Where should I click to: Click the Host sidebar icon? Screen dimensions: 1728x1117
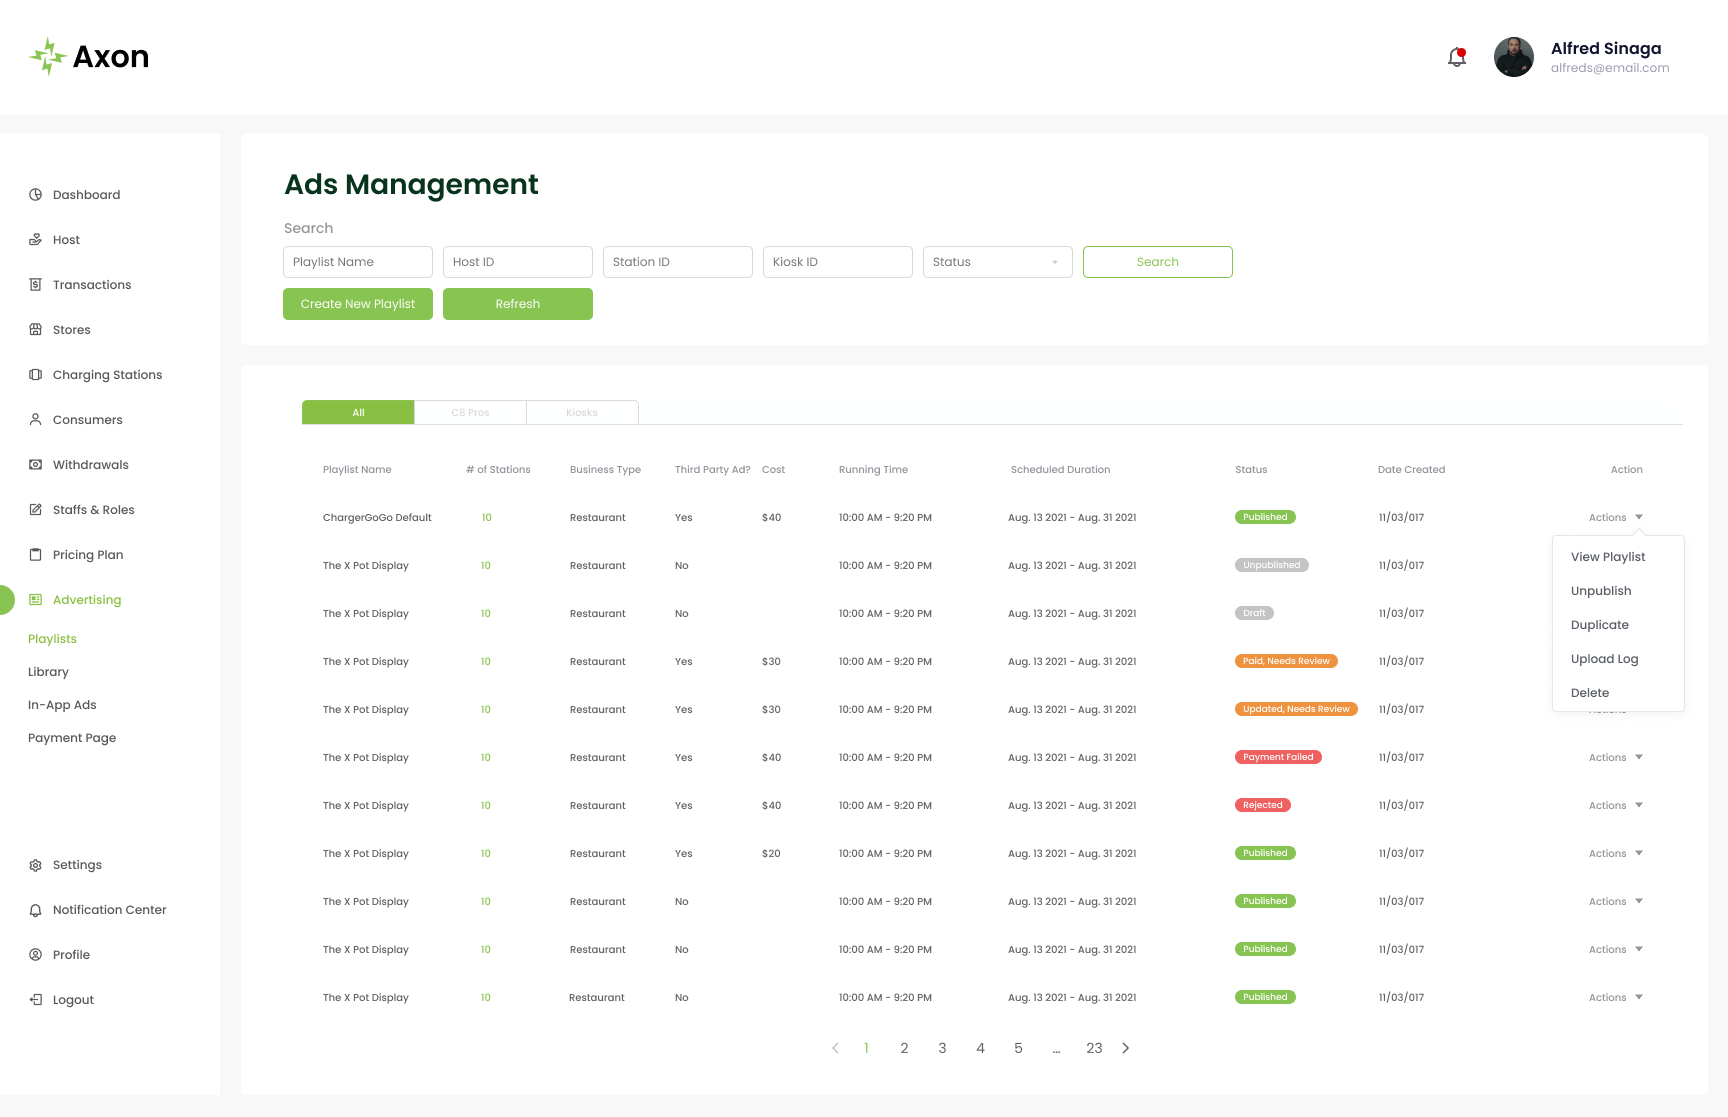tap(35, 240)
